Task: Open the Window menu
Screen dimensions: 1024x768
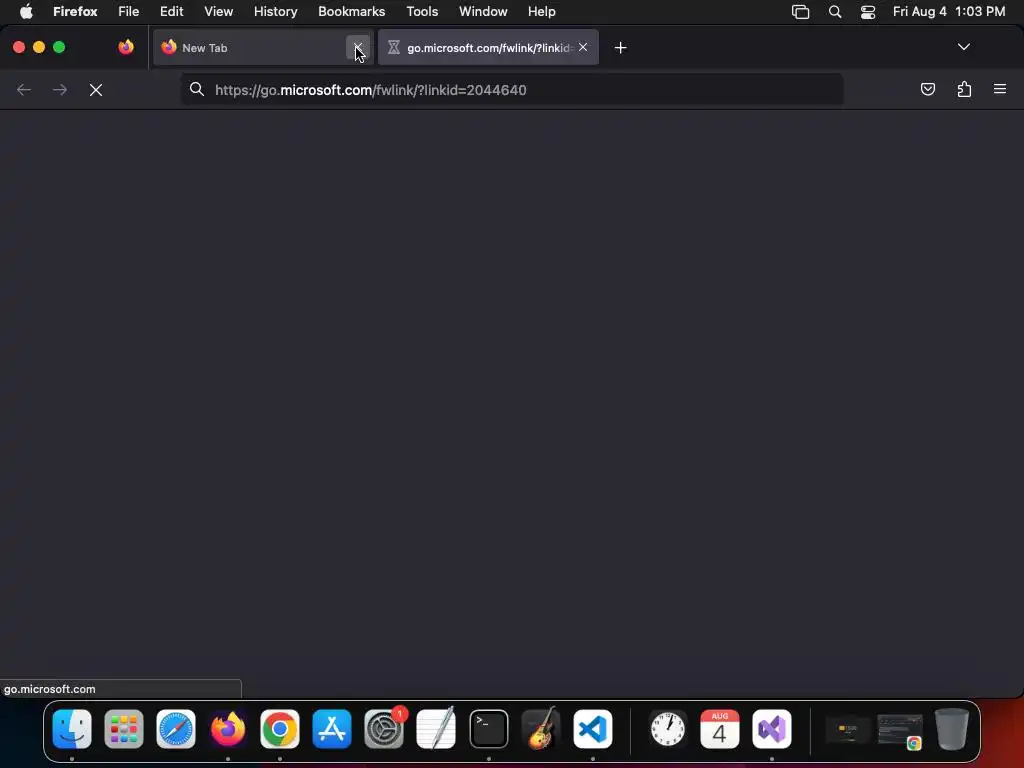Action: click(483, 12)
